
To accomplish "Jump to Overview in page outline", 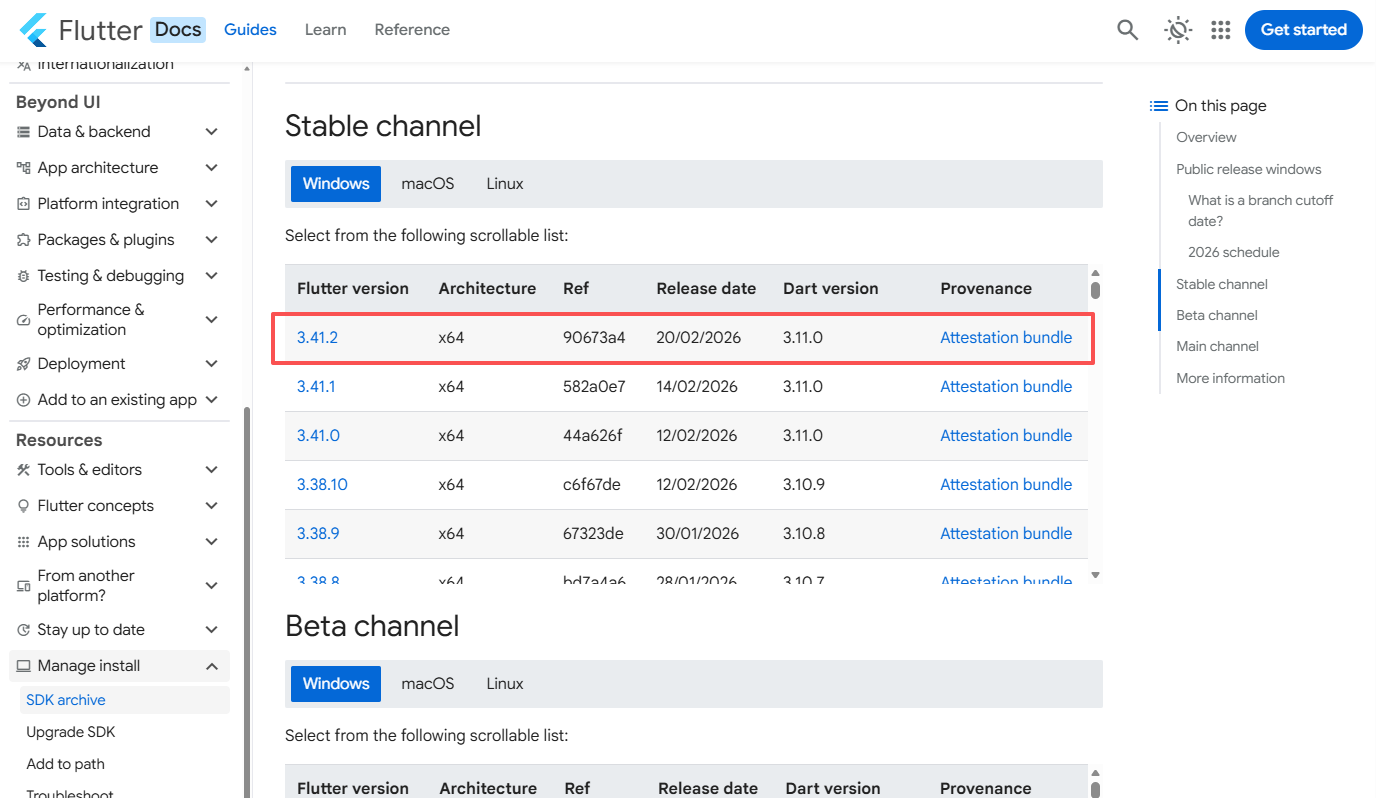I will 1206,137.
